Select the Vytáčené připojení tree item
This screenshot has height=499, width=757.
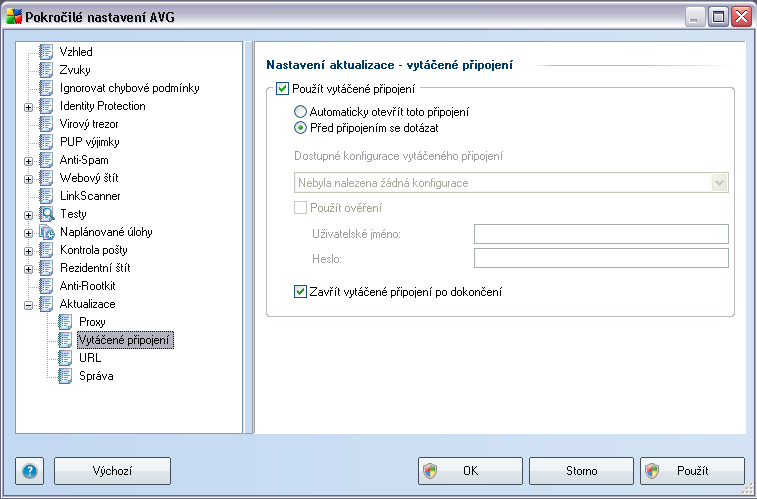coord(125,340)
